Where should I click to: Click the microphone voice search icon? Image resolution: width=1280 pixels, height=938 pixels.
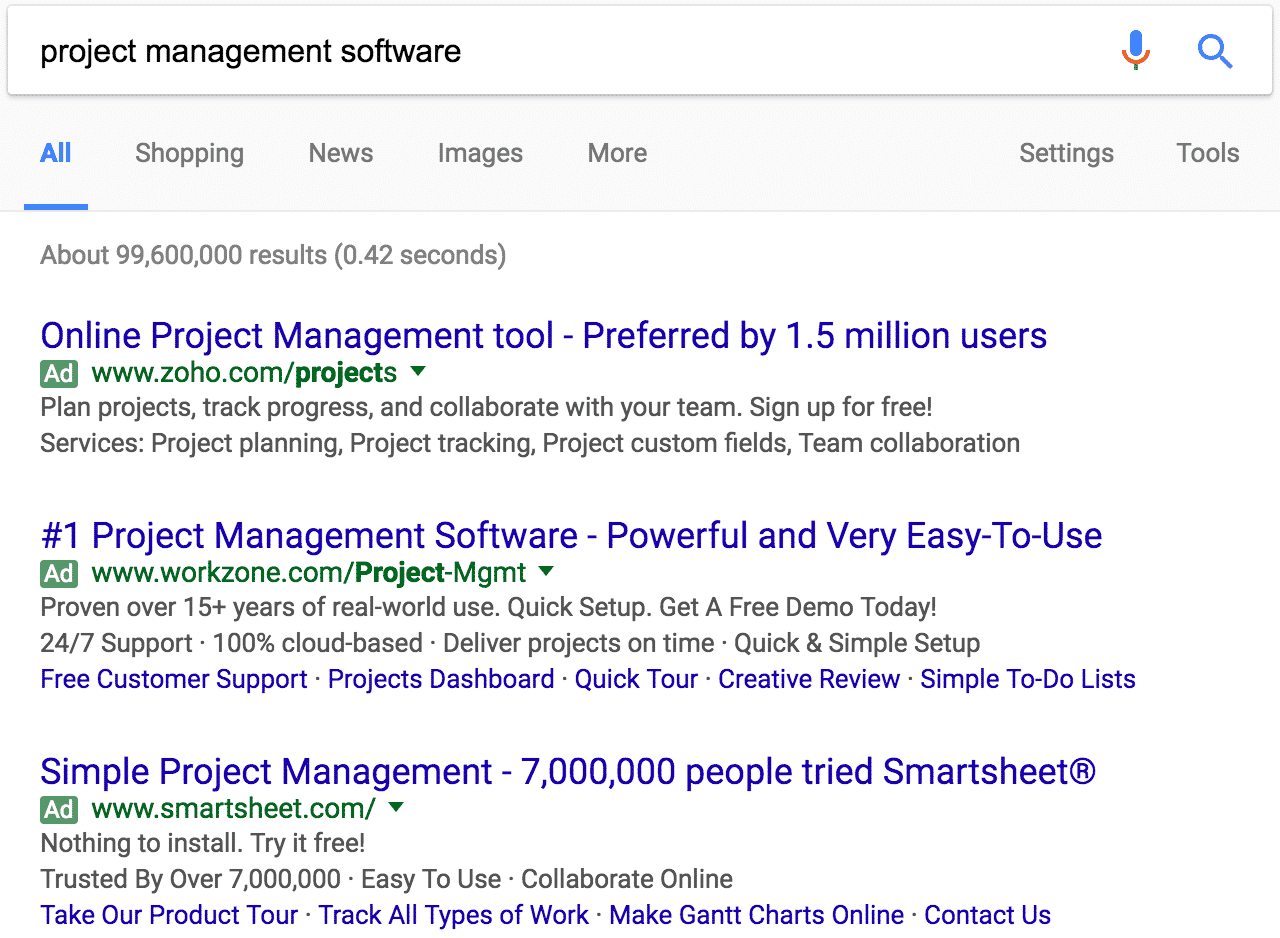click(x=1135, y=50)
